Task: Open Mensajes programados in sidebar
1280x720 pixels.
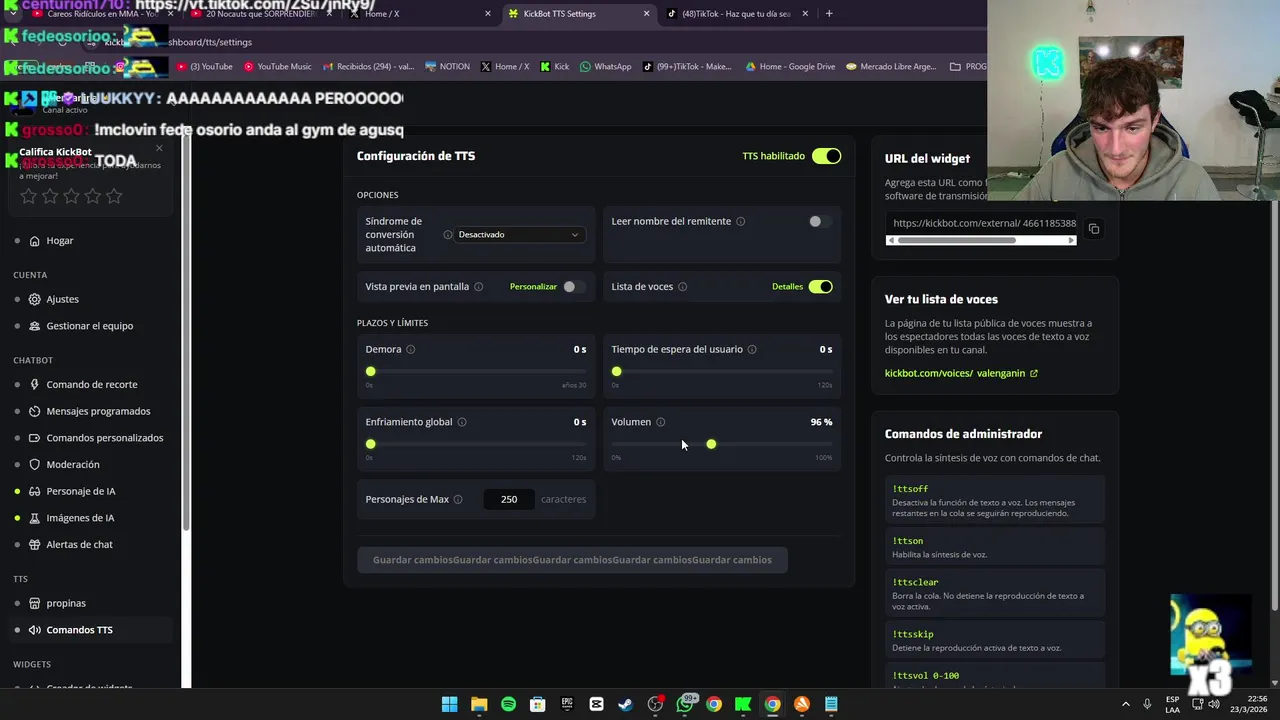Action: pyautogui.click(x=98, y=412)
